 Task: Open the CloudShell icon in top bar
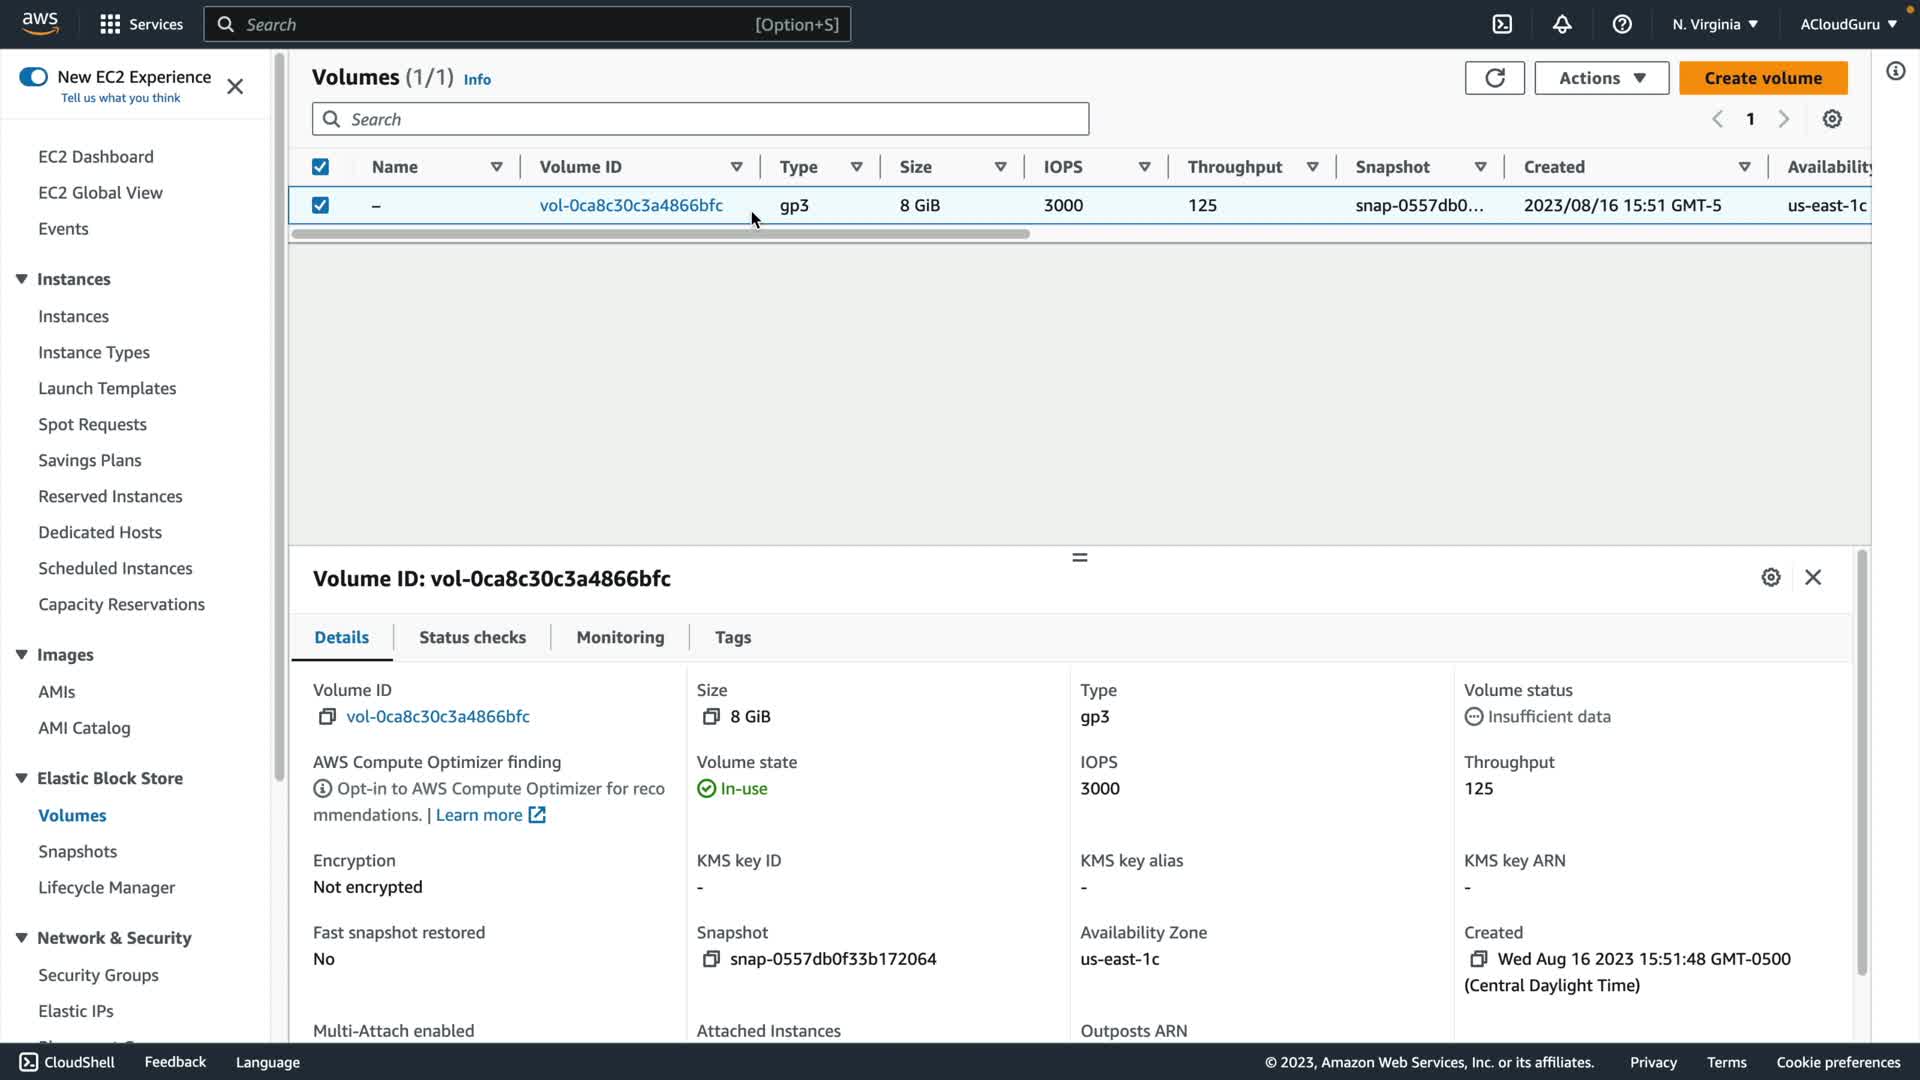pyautogui.click(x=1502, y=24)
